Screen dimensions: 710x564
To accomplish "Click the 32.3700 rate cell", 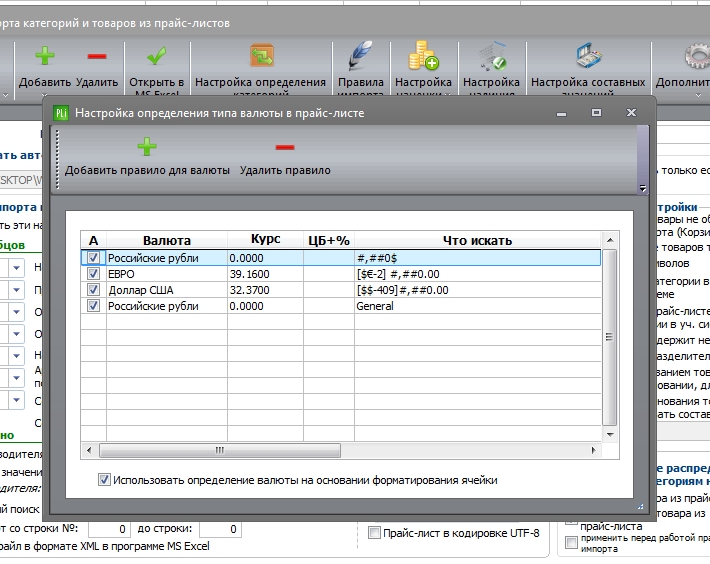I will point(265,290).
